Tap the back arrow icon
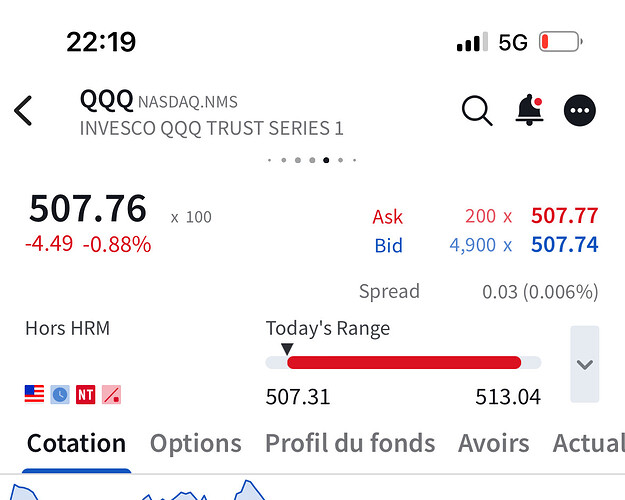Viewport: 625px width, 500px height. pyautogui.click(x=23, y=111)
